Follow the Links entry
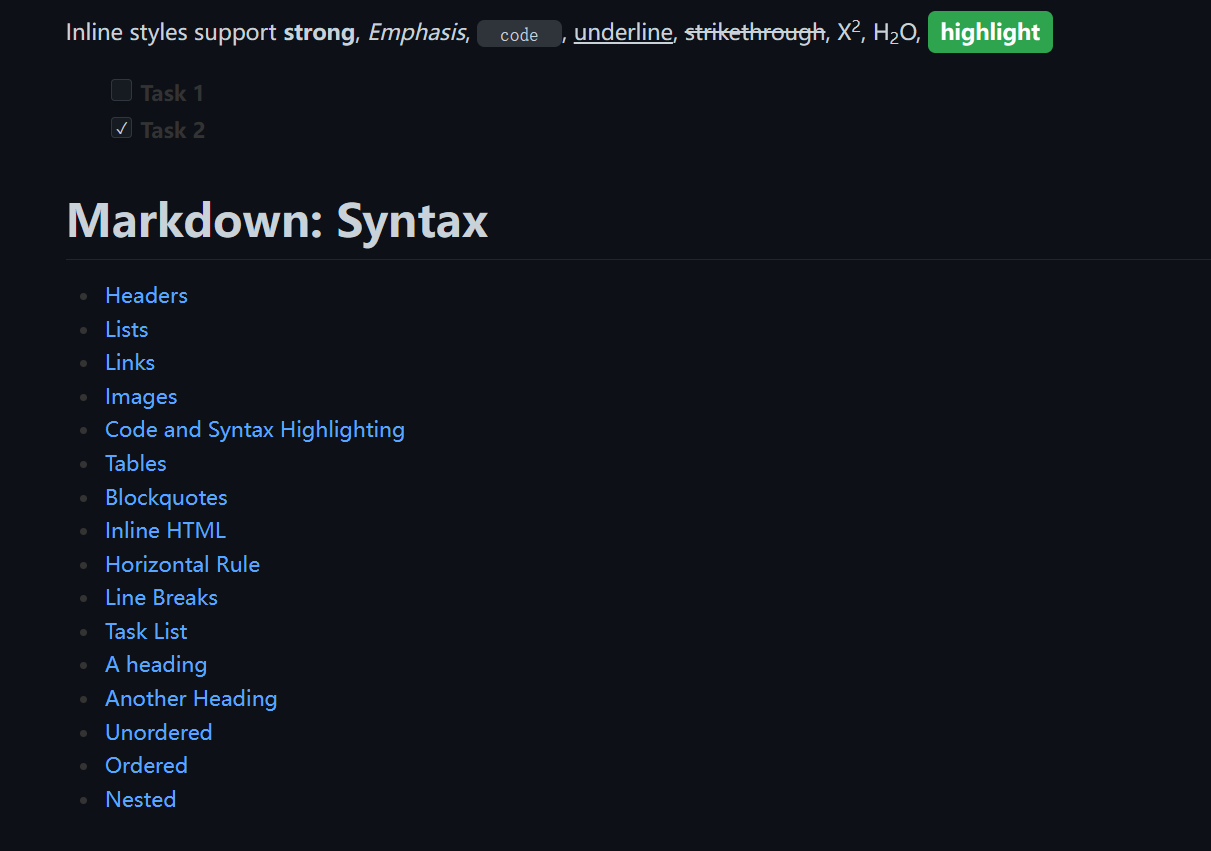The image size is (1211, 851). [129, 362]
